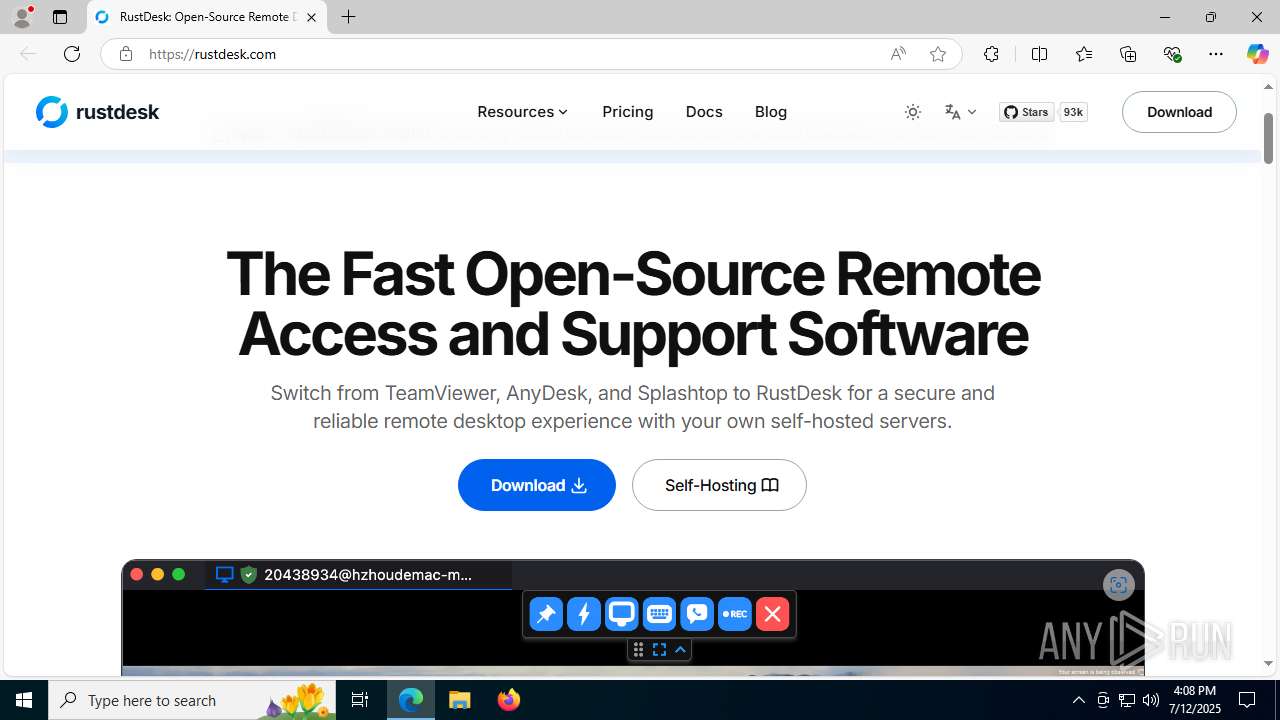Open a new tab with the plus button
The width and height of the screenshot is (1280, 720).
(x=348, y=17)
